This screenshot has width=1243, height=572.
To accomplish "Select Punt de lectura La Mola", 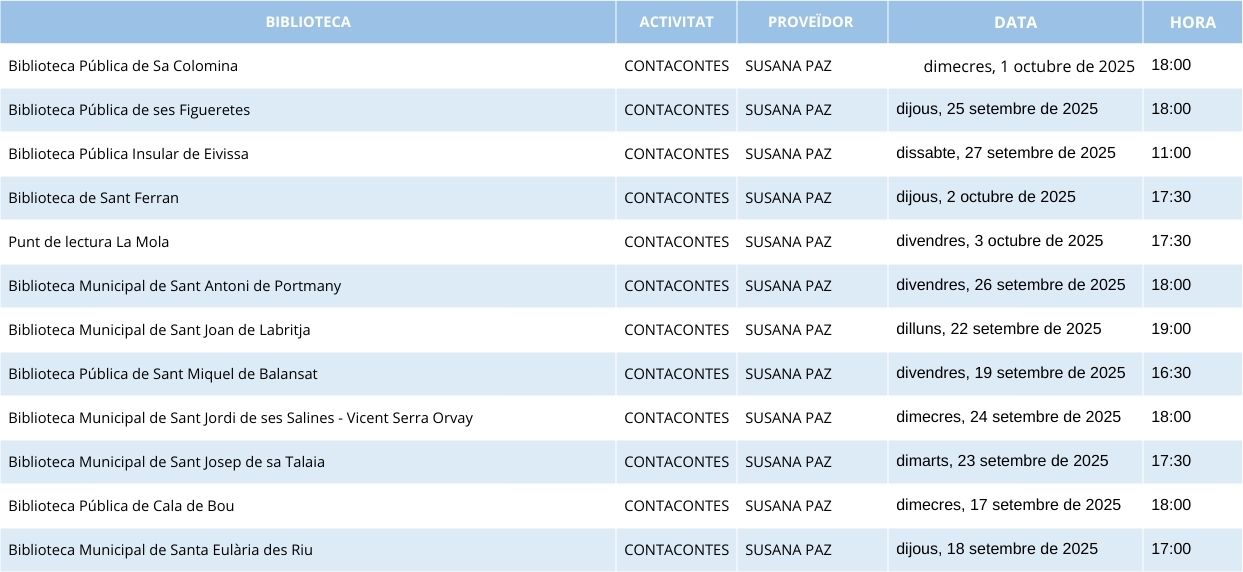I will 89,242.
